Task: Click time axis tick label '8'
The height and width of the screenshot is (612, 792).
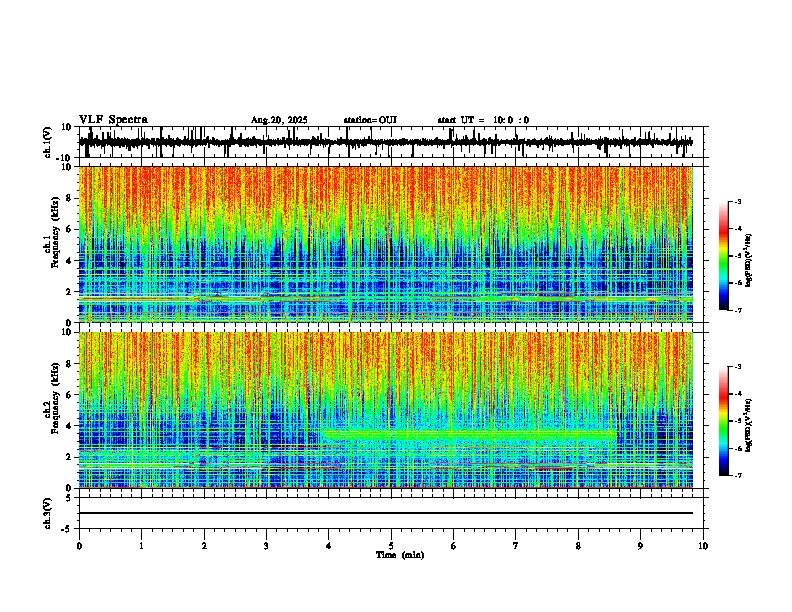Action: tap(578, 546)
